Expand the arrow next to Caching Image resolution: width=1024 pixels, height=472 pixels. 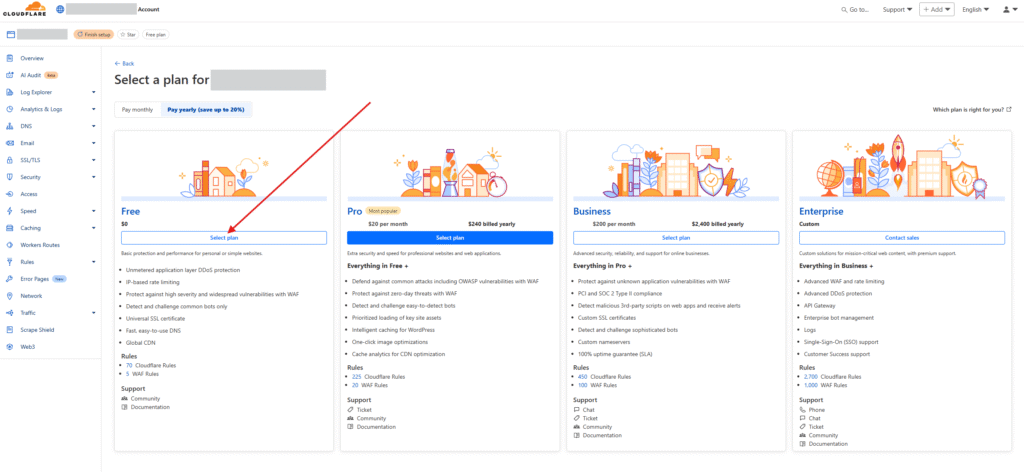click(x=93, y=228)
